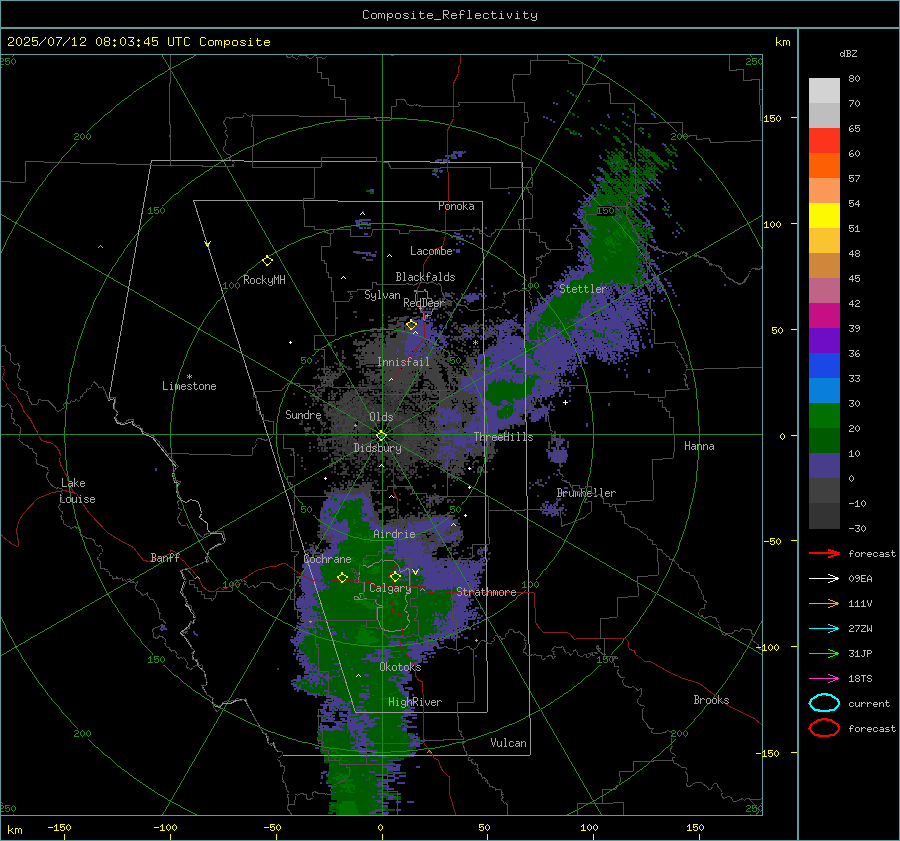Select the slate purple 0-10 dBZ swatch

(824, 466)
